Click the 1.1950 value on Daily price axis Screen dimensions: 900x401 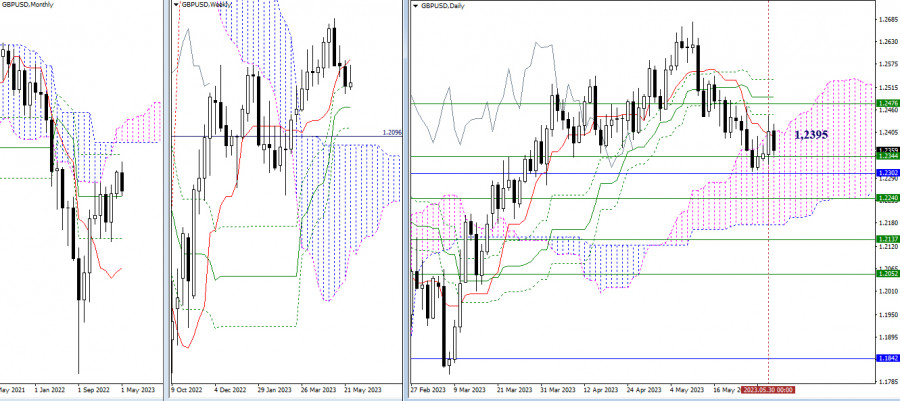pyautogui.click(x=889, y=315)
